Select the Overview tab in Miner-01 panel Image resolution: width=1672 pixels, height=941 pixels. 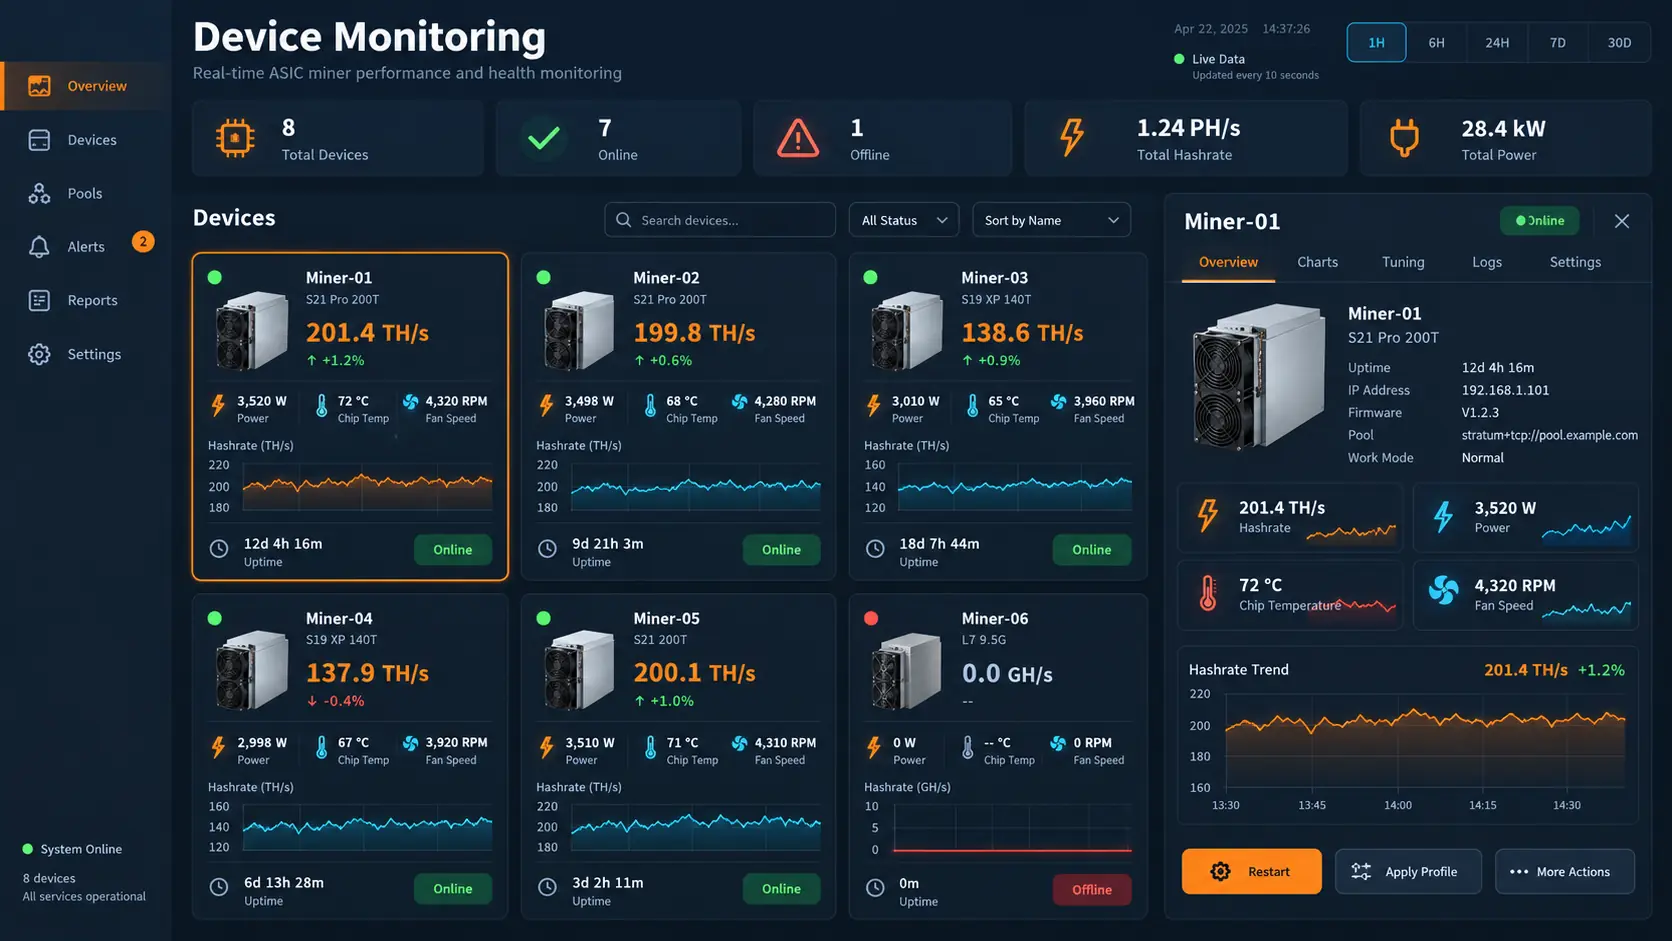1228,262
